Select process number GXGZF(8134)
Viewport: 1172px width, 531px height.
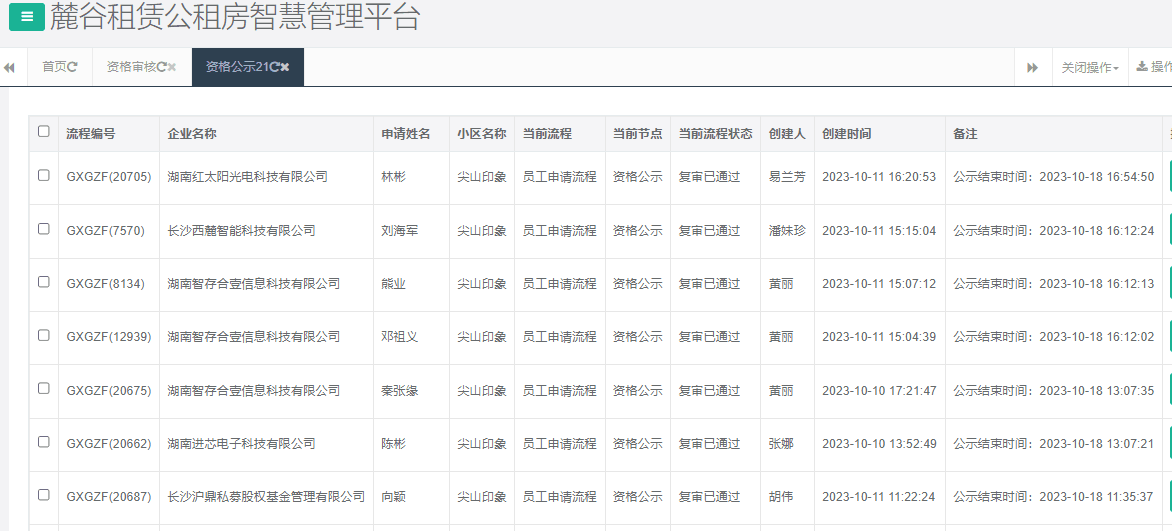[x=105, y=283]
